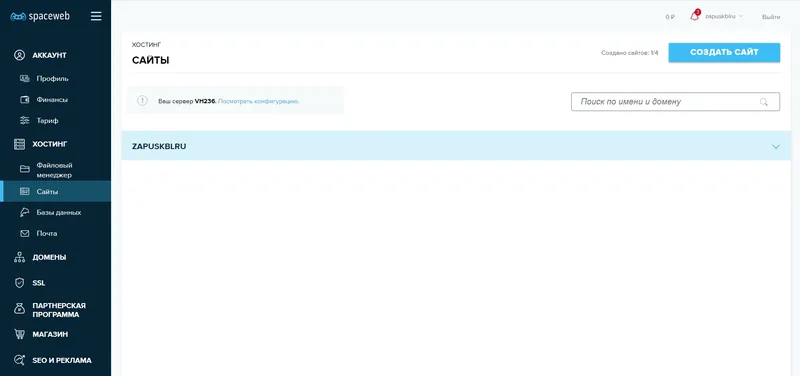
Task: Toggle the hamburger sidebar menu
Action: (96, 16)
